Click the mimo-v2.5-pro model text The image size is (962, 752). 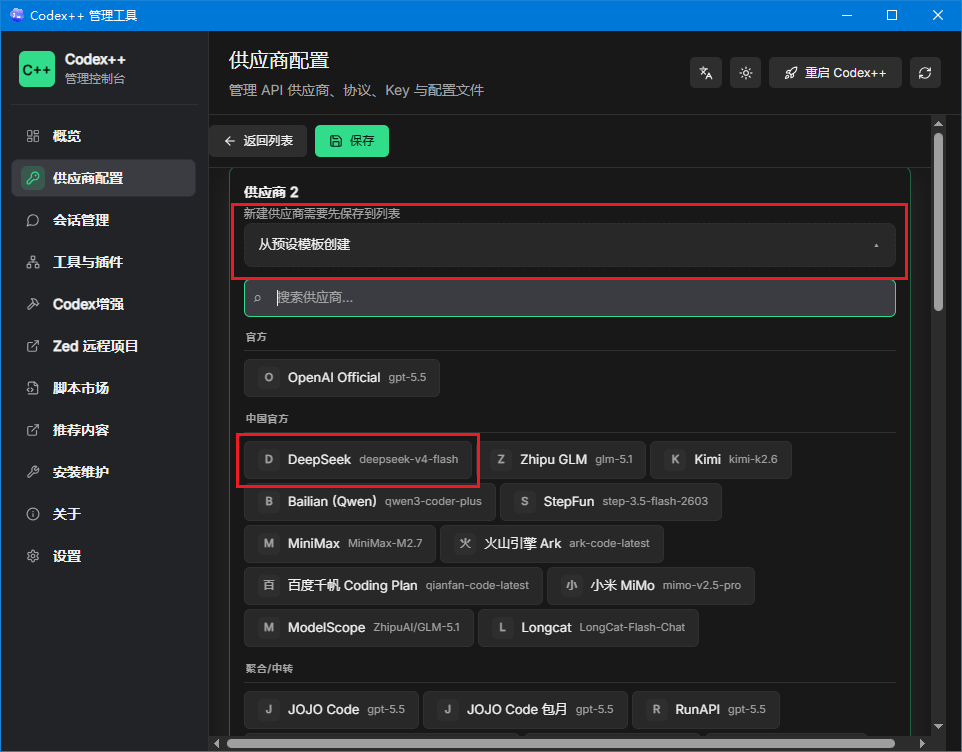[x=702, y=586]
